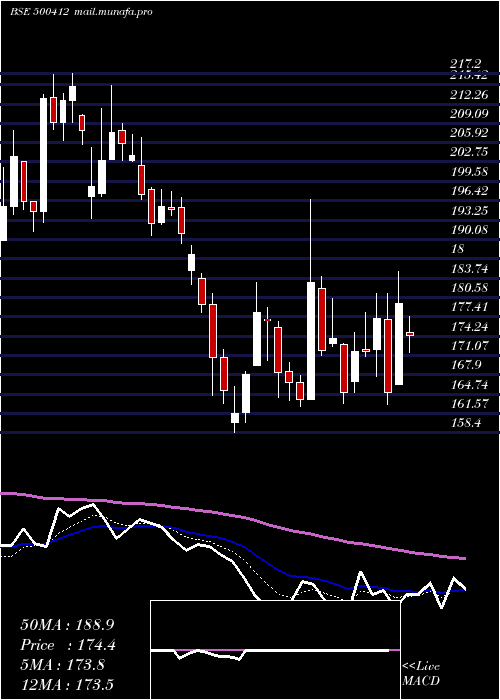
Task: Select the 199.58 price axis label
Action: pyautogui.click(x=469, y=171)
